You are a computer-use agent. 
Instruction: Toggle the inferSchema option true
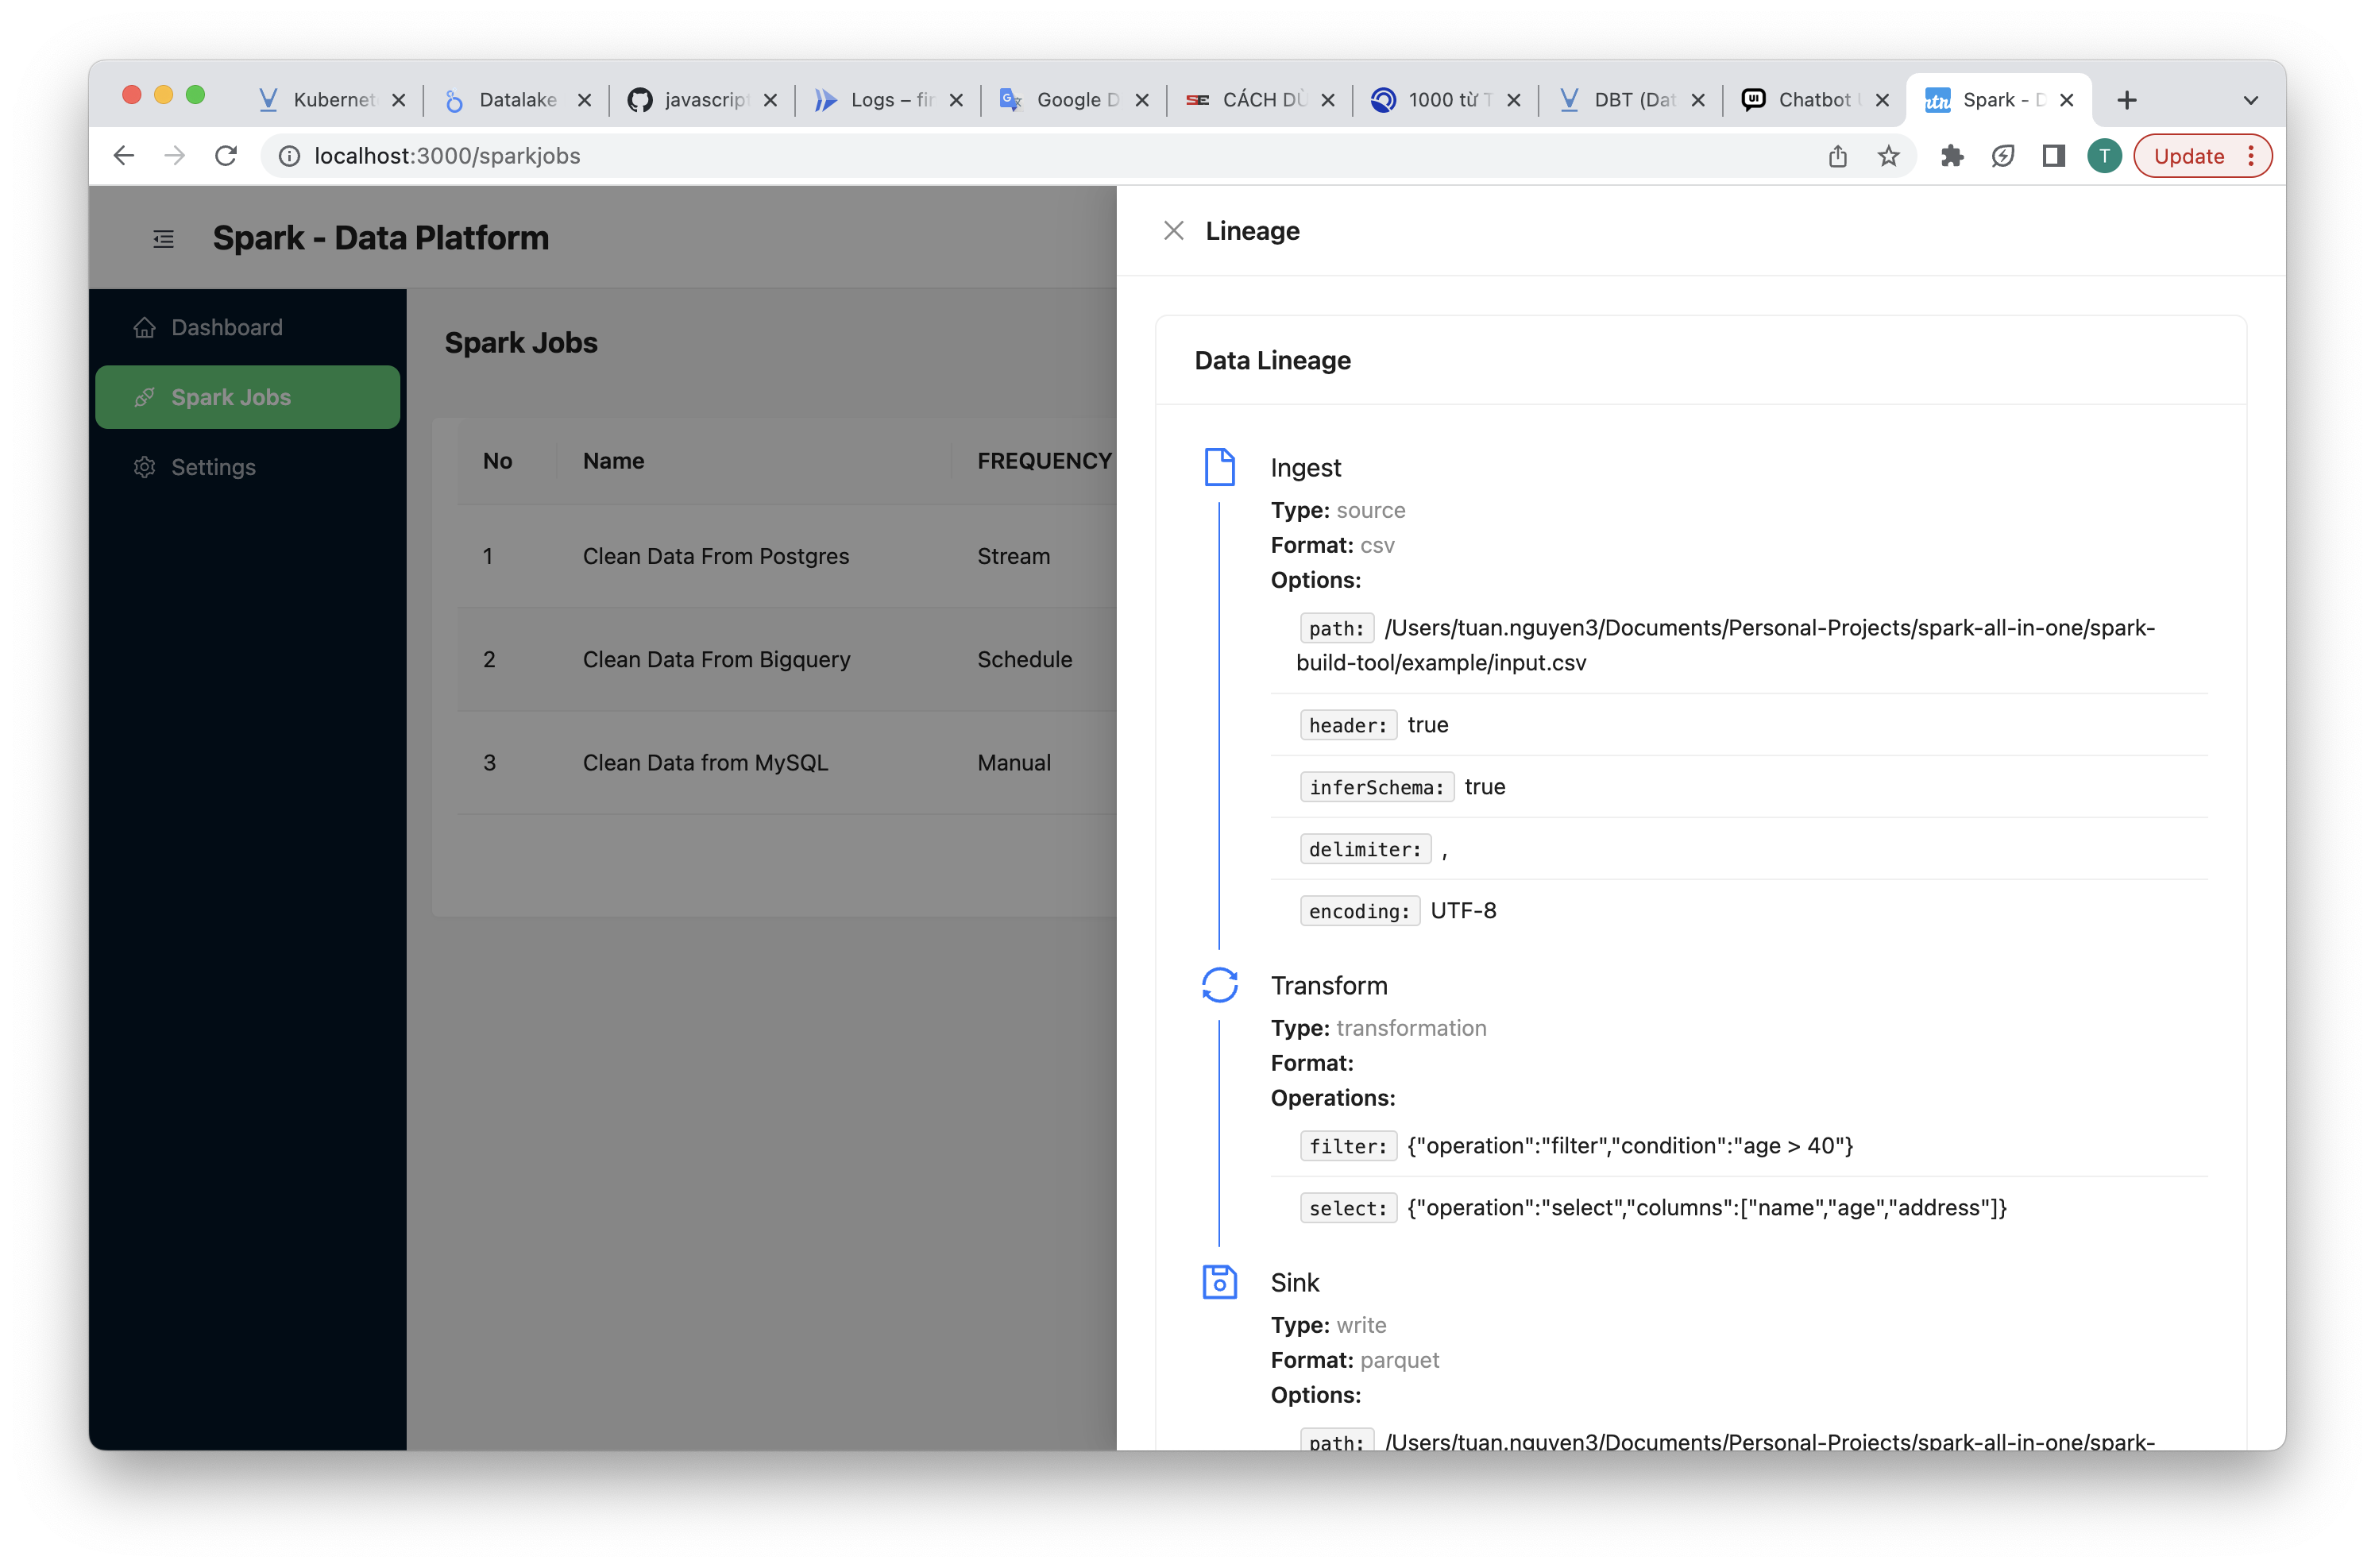[x=1477, y=786]
